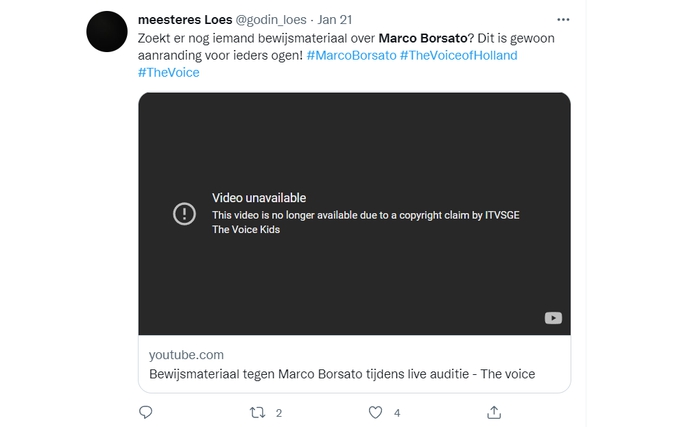Click the exclamation warning icon in the video
This screenshot has width=692, height=427.
(x=184, y=214)
